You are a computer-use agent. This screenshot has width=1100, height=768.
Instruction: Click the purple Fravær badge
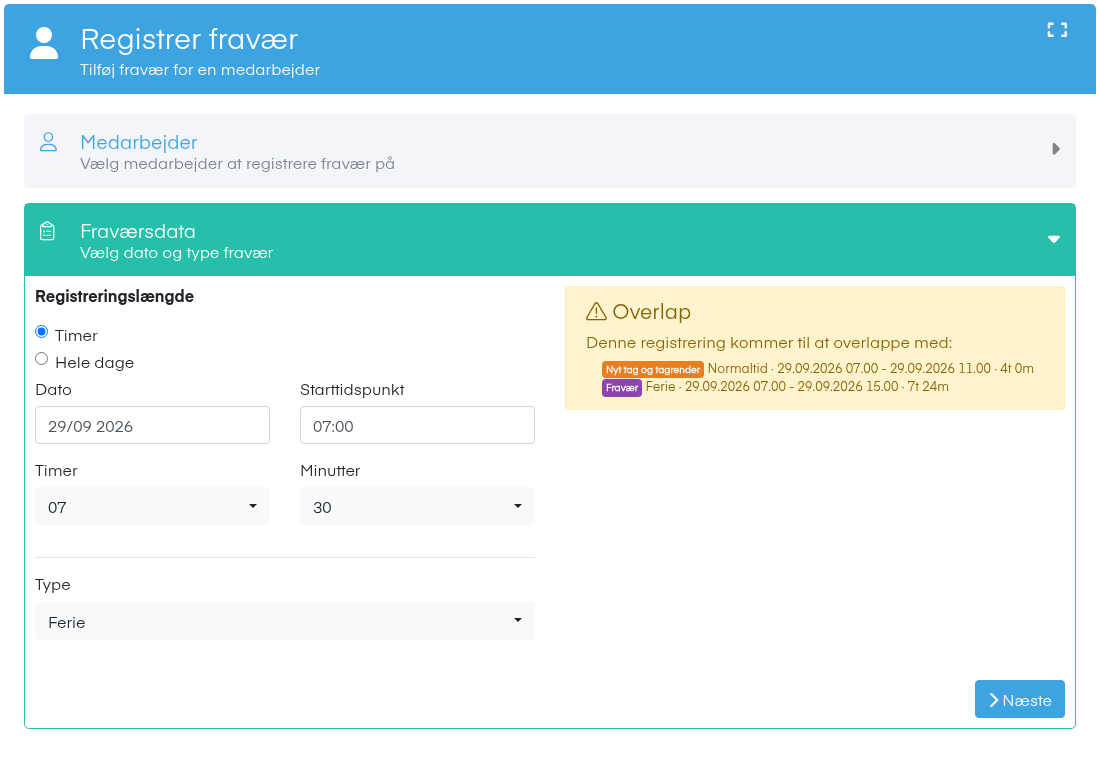click(x=622, y=388)
